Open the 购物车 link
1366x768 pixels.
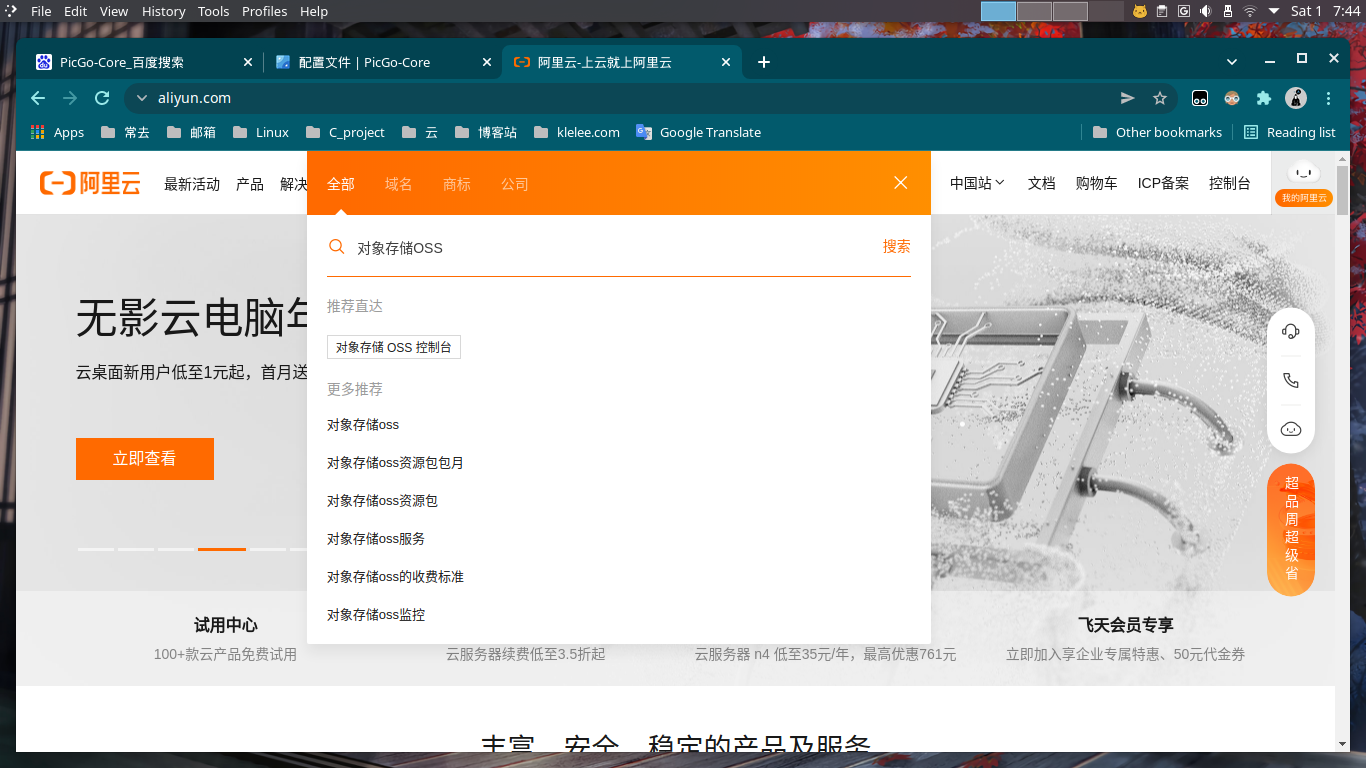click(1096, 183)
